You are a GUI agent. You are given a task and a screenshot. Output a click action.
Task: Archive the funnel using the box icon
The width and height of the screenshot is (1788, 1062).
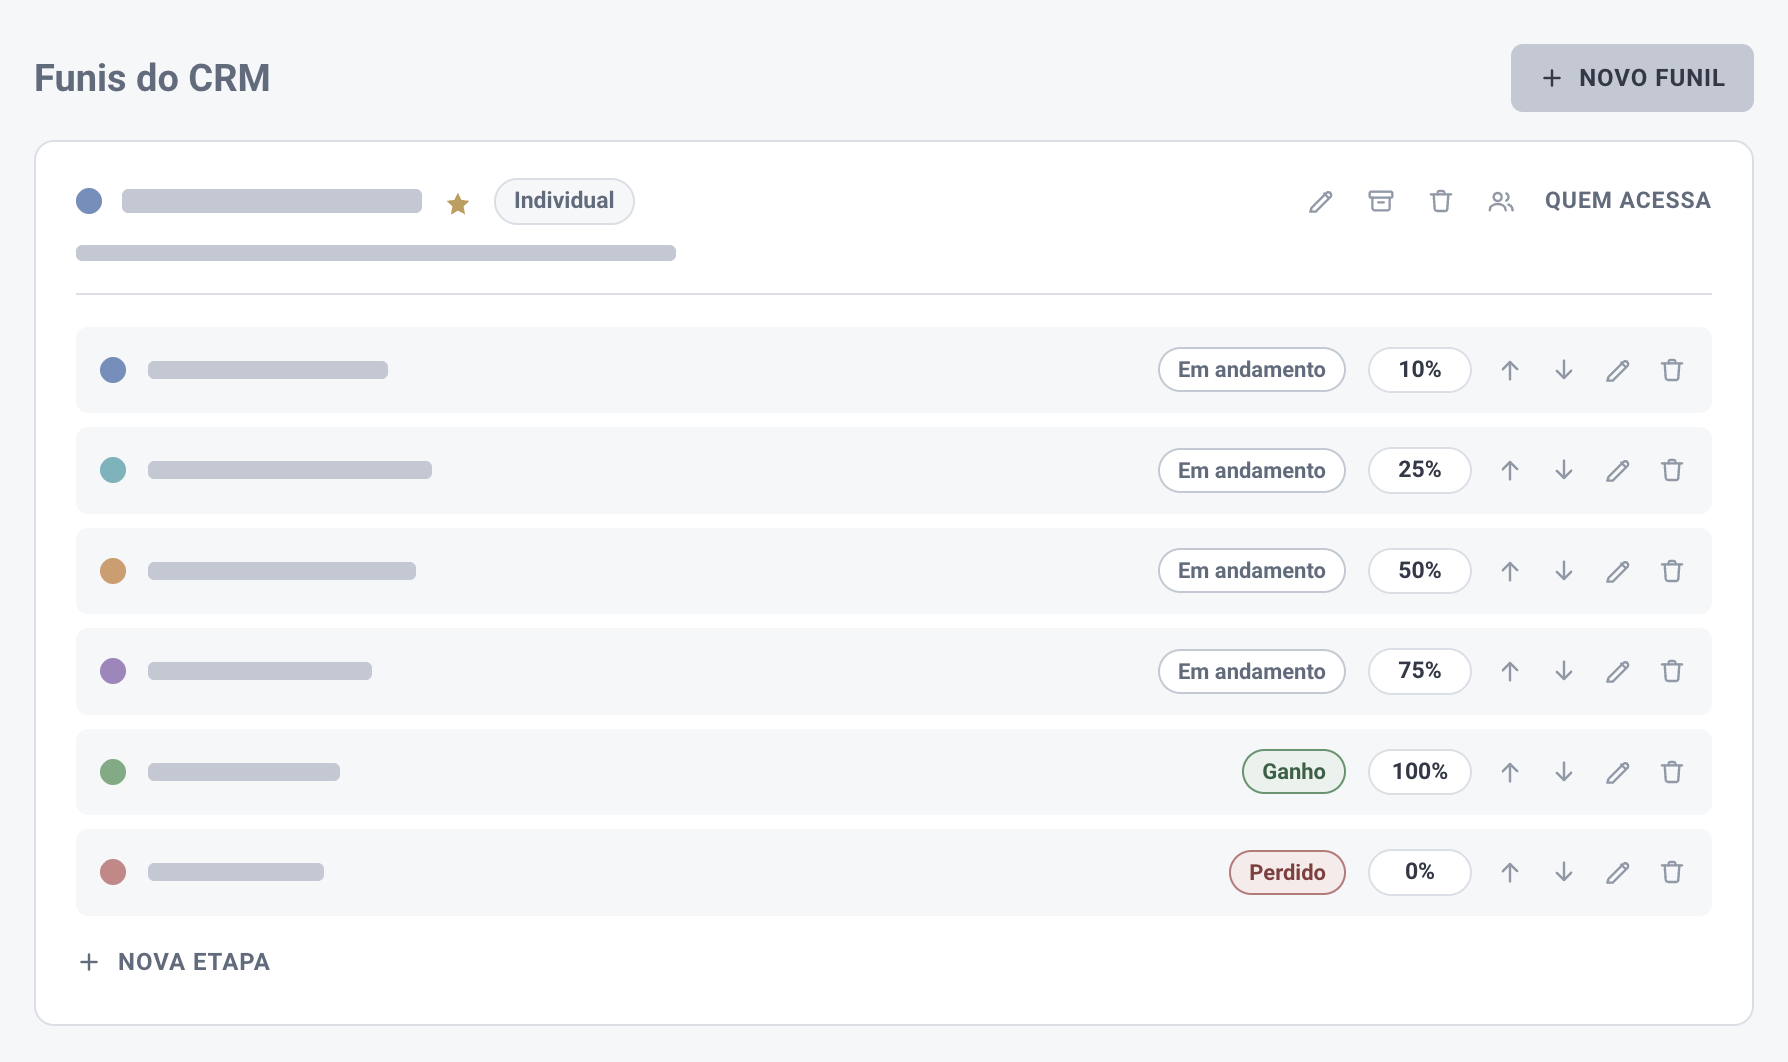pyautogui.click(x=1380, y=201)
